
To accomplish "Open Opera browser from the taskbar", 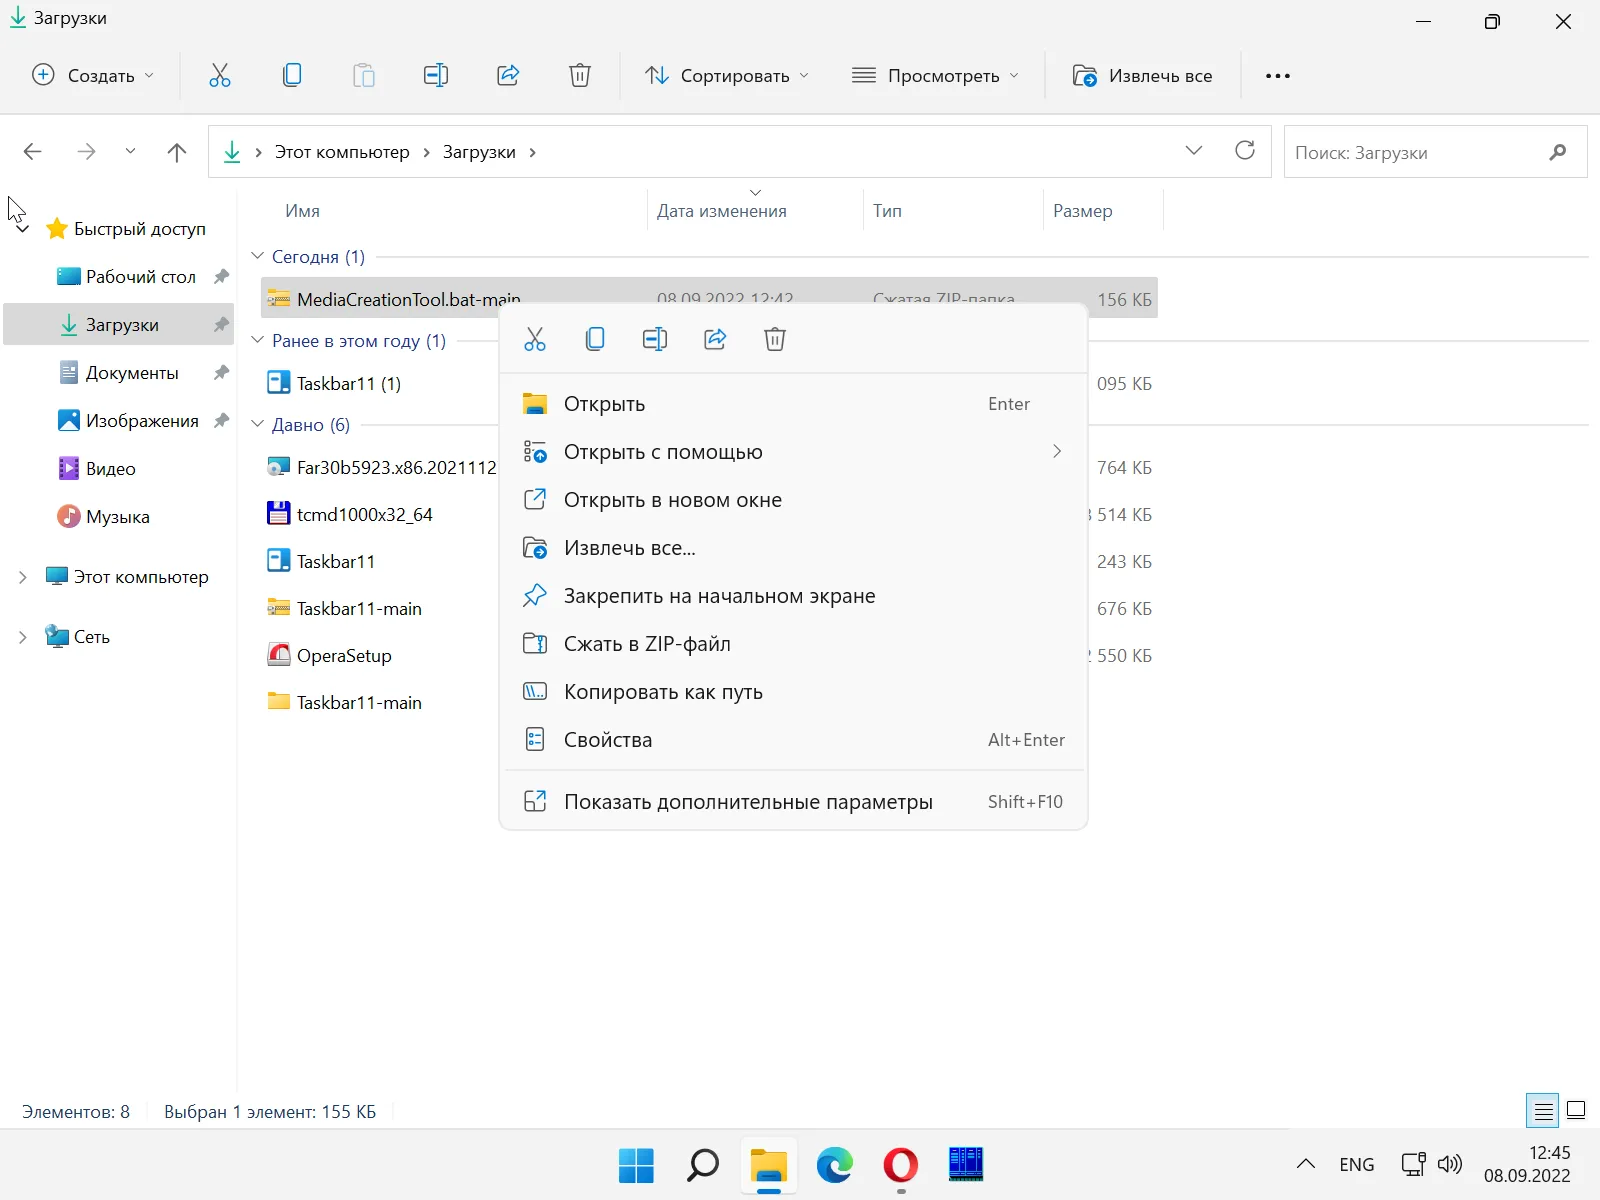I will click(x=900, y=1165).
